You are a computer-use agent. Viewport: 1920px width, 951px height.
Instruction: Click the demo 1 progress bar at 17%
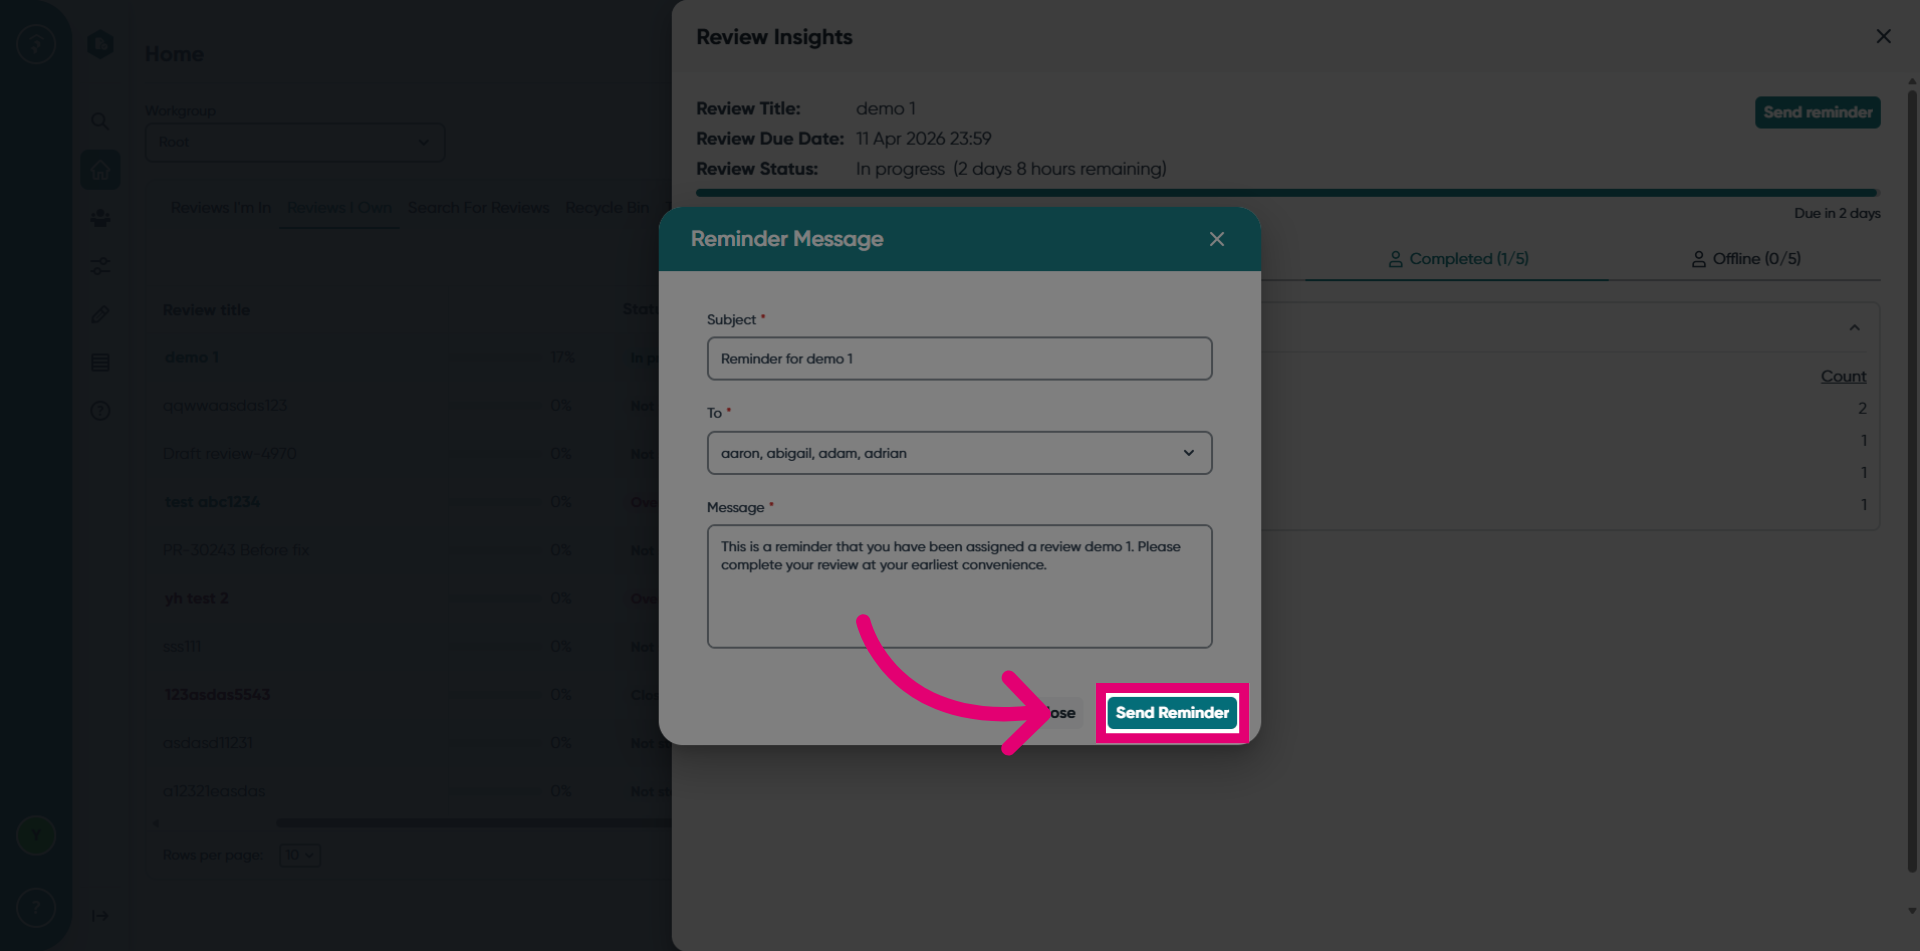click(x=495, y=358)
